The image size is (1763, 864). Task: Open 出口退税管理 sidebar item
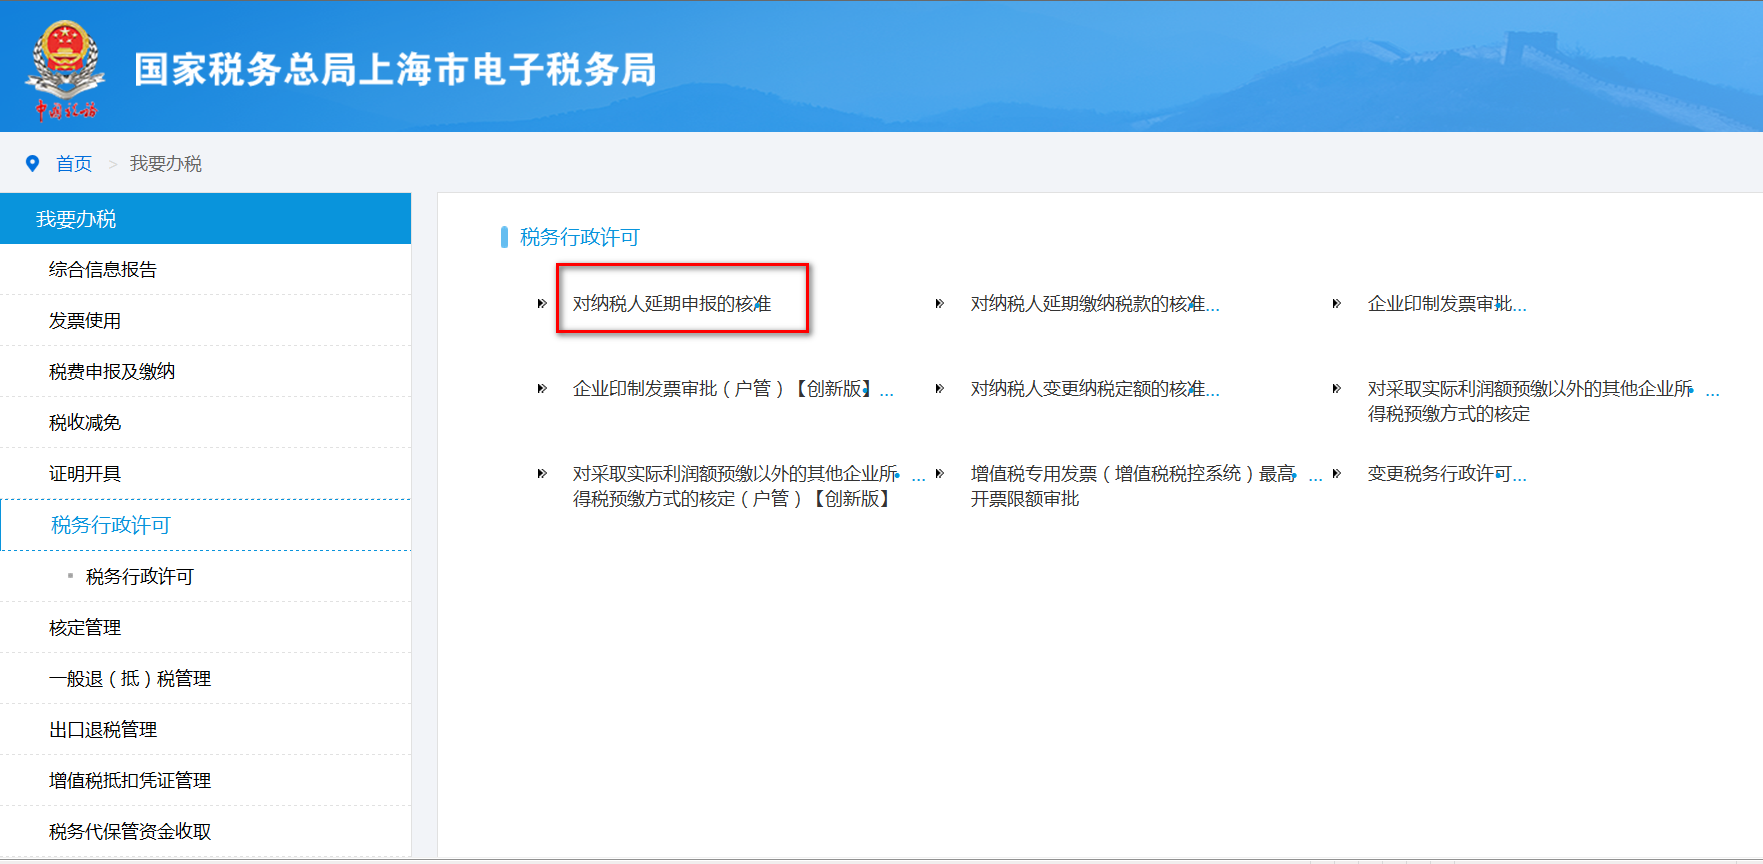205,729
